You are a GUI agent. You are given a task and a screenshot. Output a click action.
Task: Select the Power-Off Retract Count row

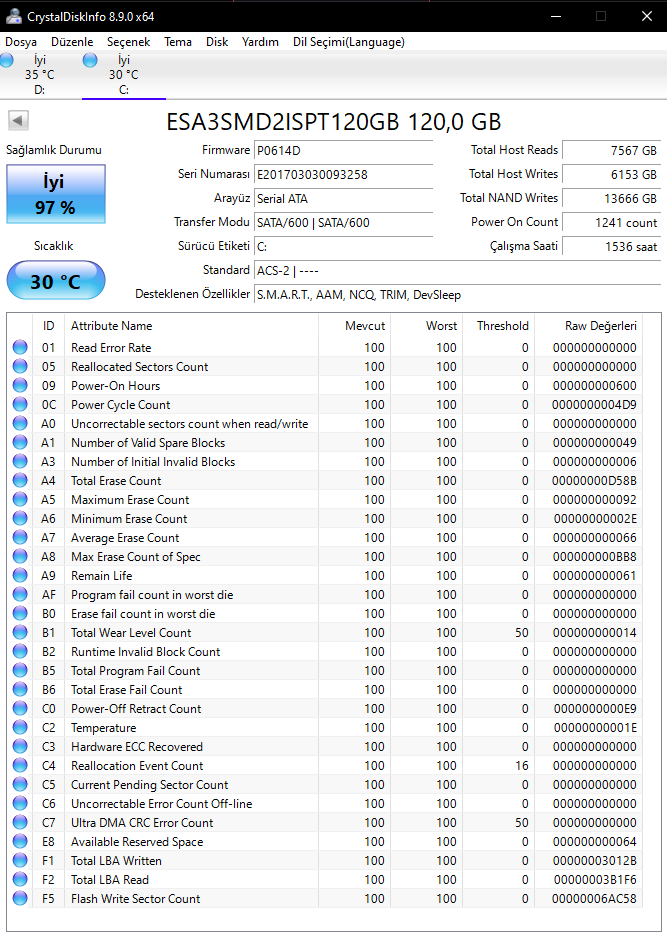pyautogui.click(x=326, y=709)
